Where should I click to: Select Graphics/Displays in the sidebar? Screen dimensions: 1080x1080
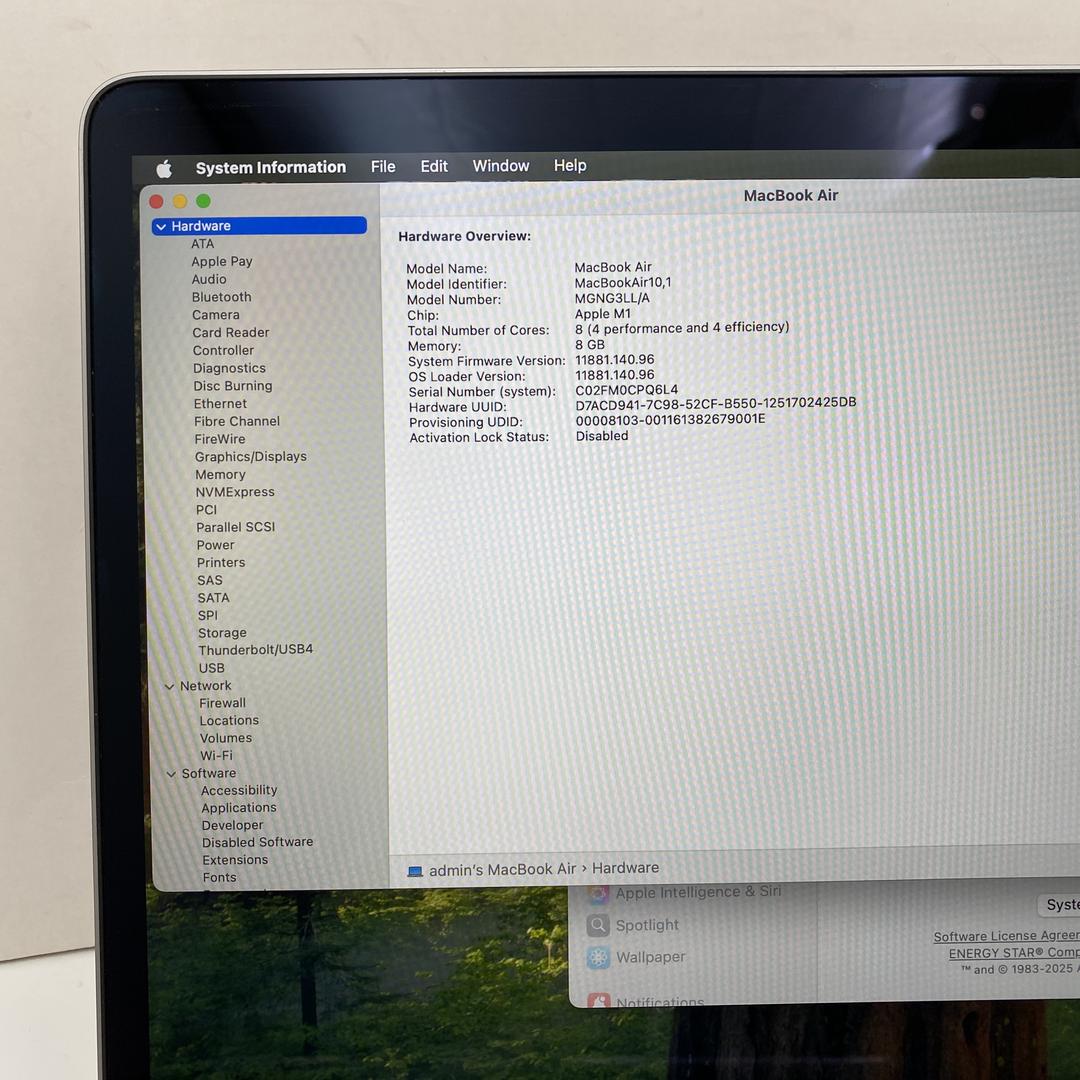pyautogui.click(x=250, y=457)
